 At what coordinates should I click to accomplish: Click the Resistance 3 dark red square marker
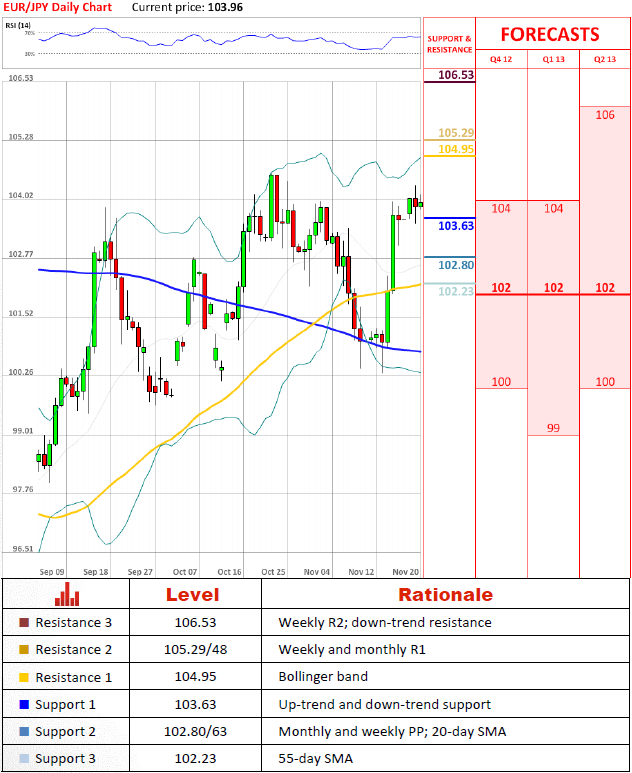click(x=24, y=622)
